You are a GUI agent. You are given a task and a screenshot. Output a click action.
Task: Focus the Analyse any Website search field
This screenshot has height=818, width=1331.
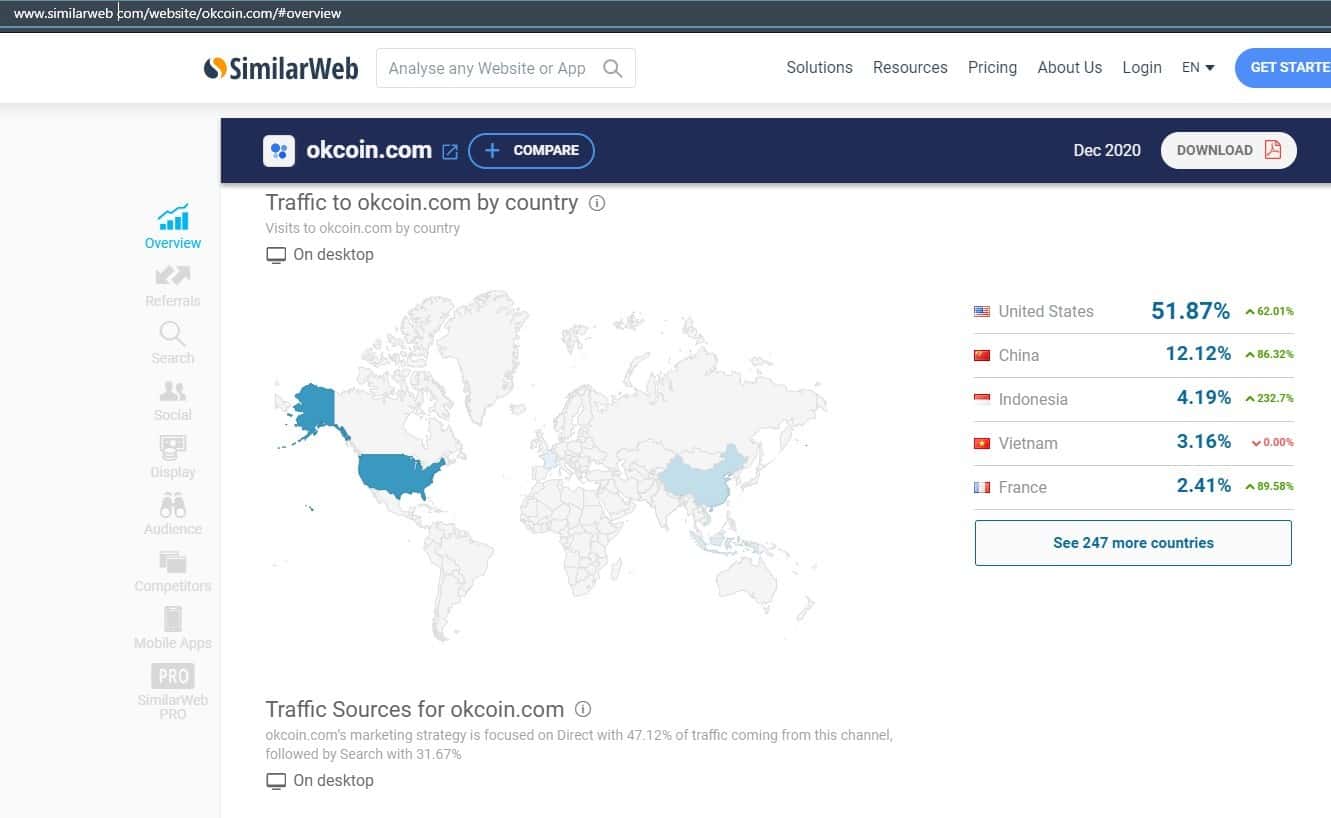pos(506,69)
